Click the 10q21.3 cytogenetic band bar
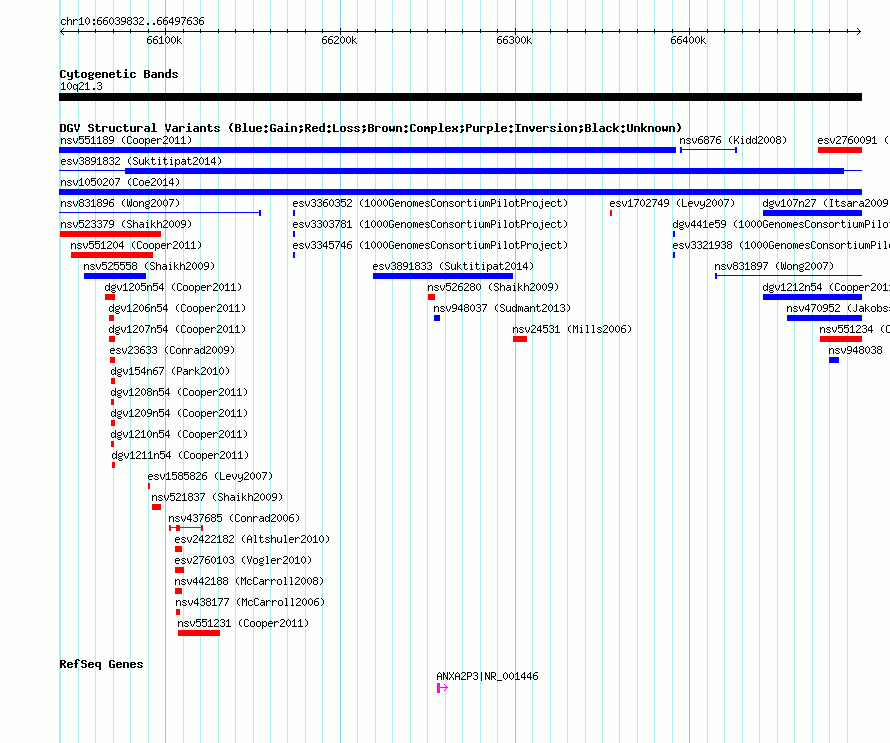Viewport: 890px width, 743px height. [460, 97]
